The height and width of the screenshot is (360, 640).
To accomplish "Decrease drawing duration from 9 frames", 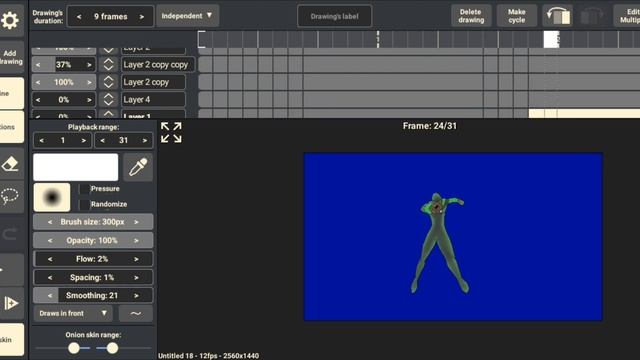I will (x=79, y=17).
